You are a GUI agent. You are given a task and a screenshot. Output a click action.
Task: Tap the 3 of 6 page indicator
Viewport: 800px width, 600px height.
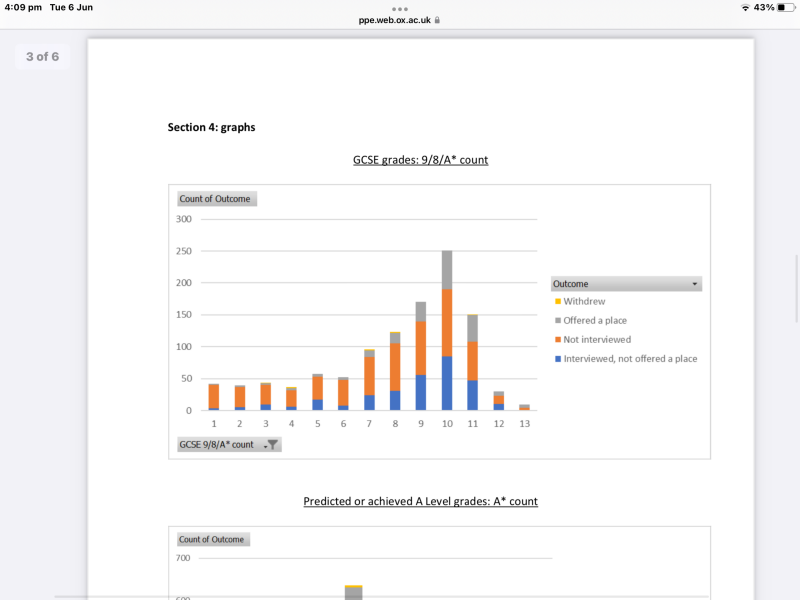point(42,57)
